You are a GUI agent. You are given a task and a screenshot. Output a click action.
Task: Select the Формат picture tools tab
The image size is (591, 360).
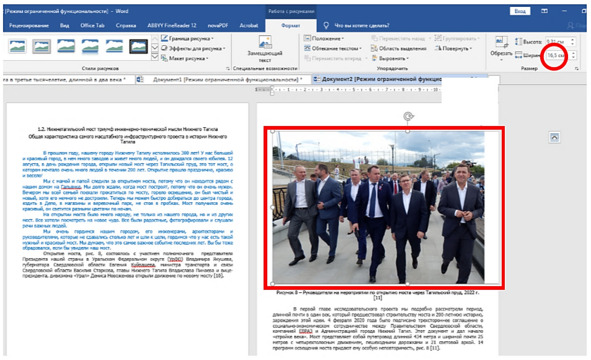pyautogui.click(x=291, y=26)
